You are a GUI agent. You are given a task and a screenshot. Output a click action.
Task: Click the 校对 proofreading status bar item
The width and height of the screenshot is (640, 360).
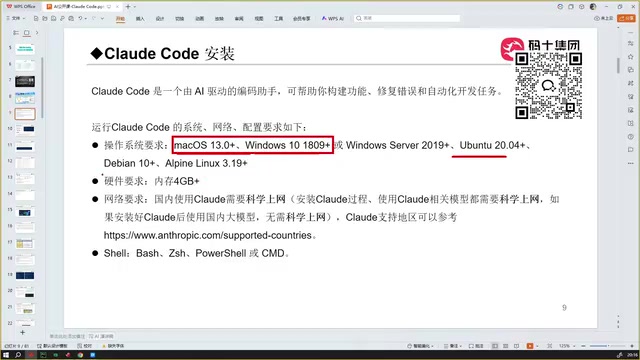[x=85, y=346]
